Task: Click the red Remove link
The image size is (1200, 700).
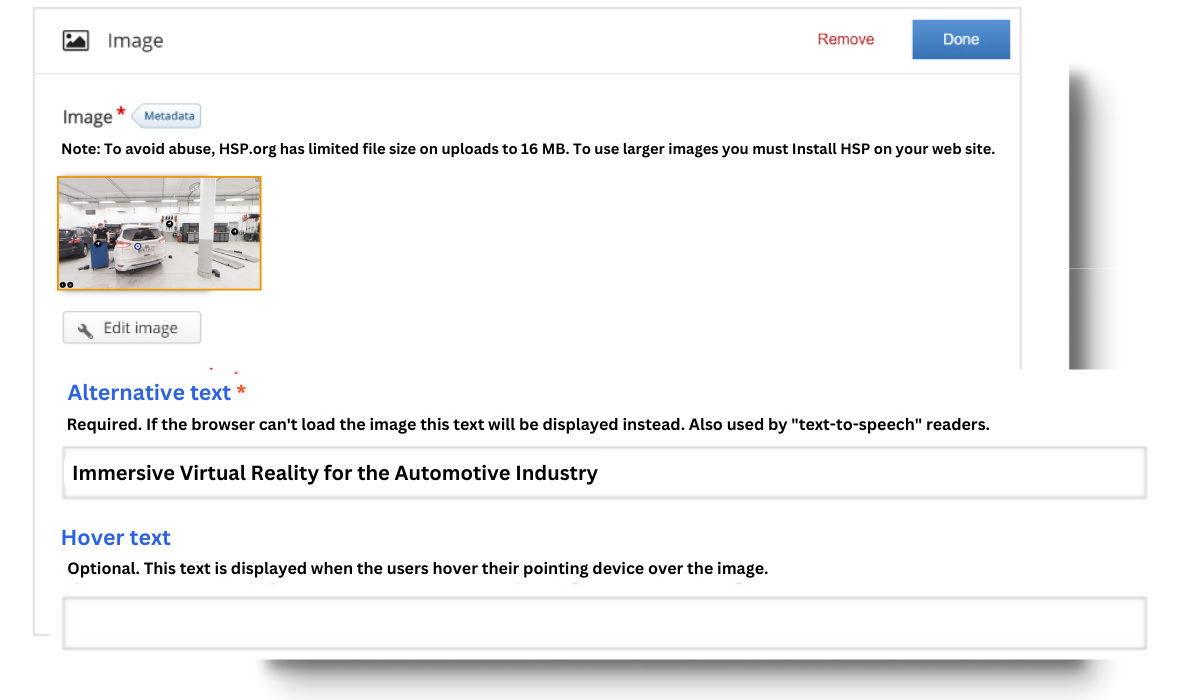Action: [x=845, y=39]
